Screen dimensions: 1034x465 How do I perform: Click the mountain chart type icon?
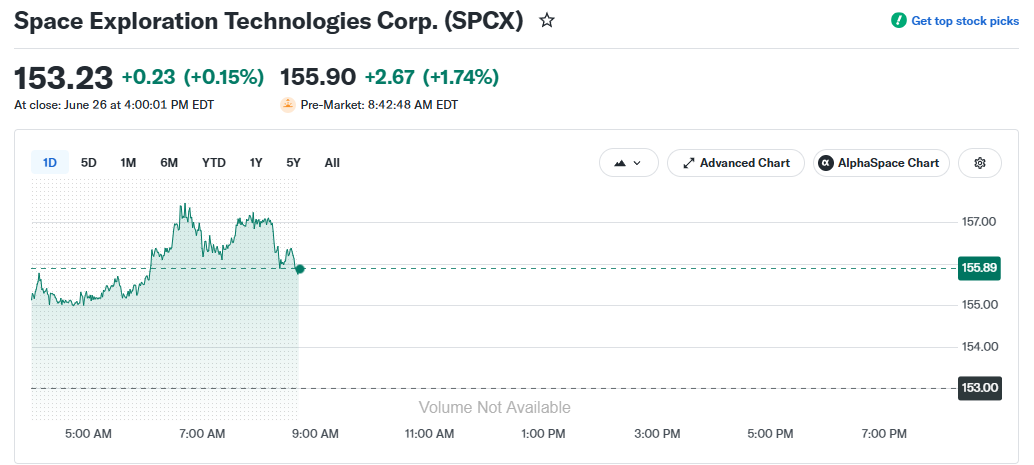click(x=620, y=163)
